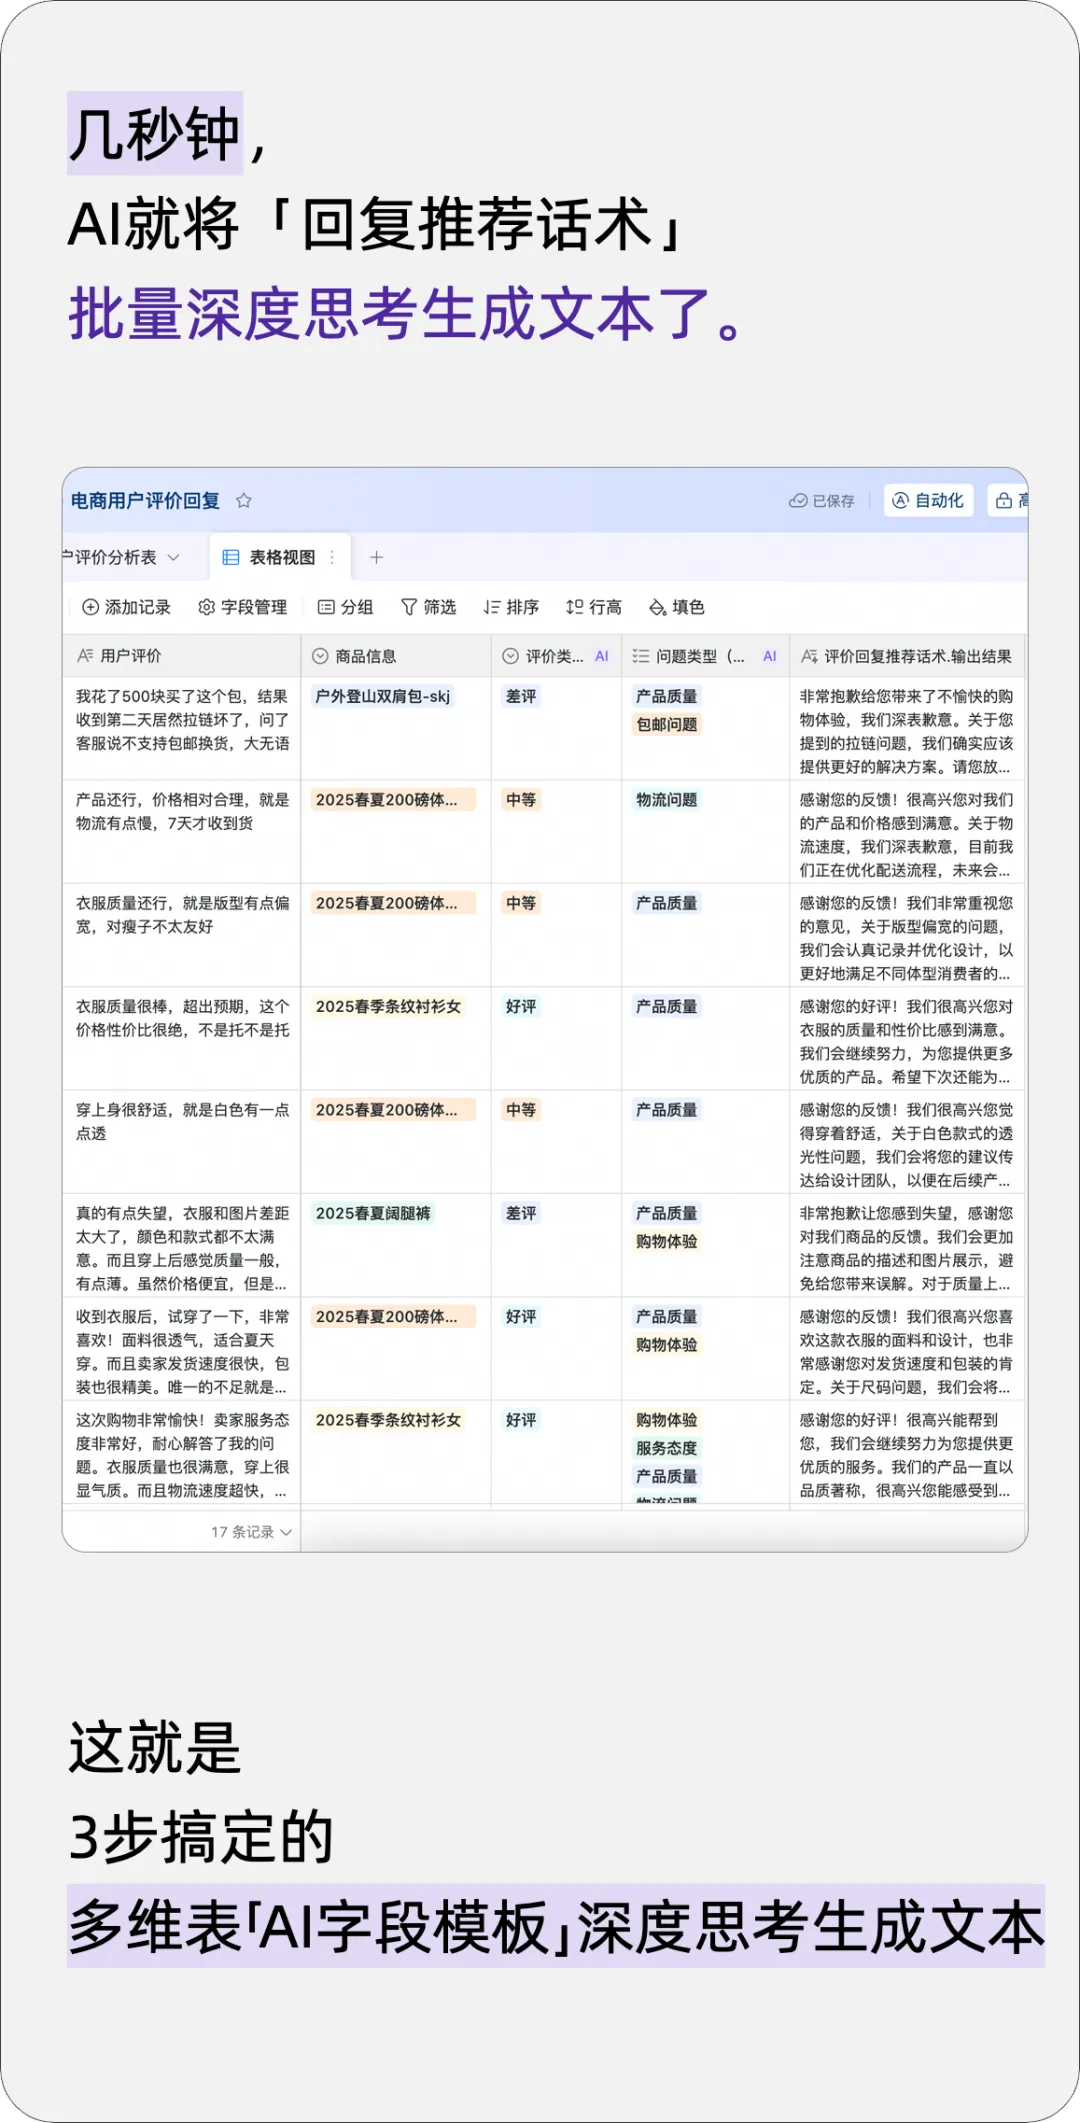The width and height of the screenshot is (1080, 2123).
Task: Open the review cell 穿上身很舒适
Action: (x=181, y=1141)
